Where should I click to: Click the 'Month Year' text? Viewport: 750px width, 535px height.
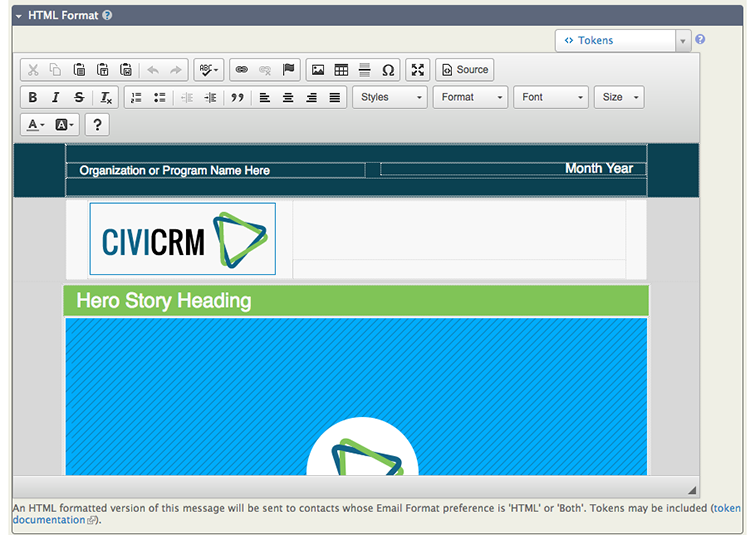pos(599,168)
